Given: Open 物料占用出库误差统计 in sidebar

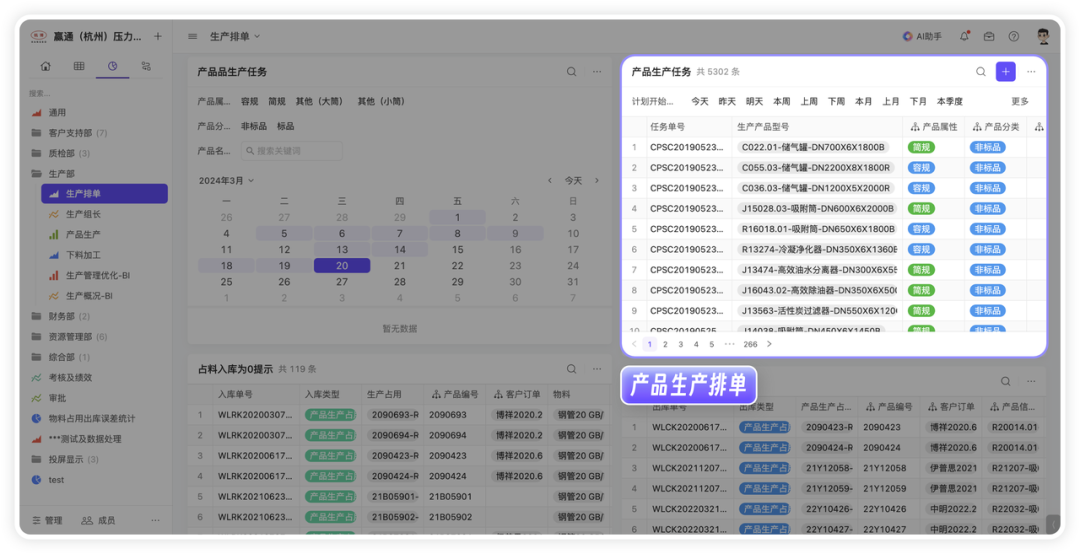Looking at the screenshot, I should tap(92, 418).
